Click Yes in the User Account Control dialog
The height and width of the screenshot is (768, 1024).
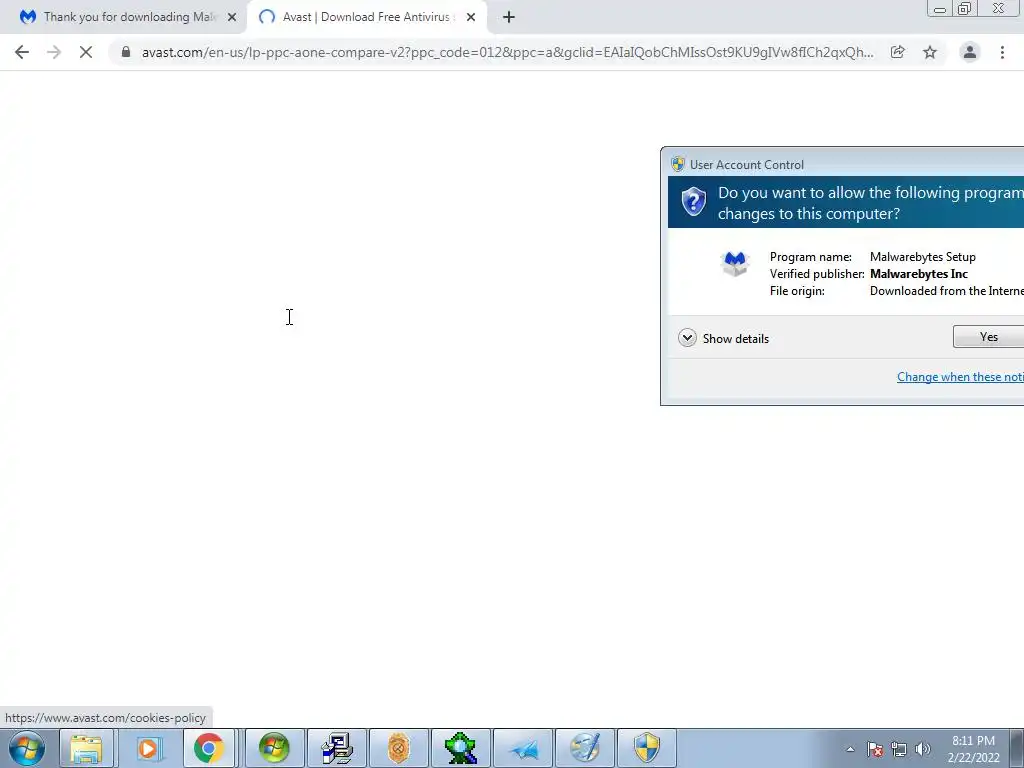[988, 337]
